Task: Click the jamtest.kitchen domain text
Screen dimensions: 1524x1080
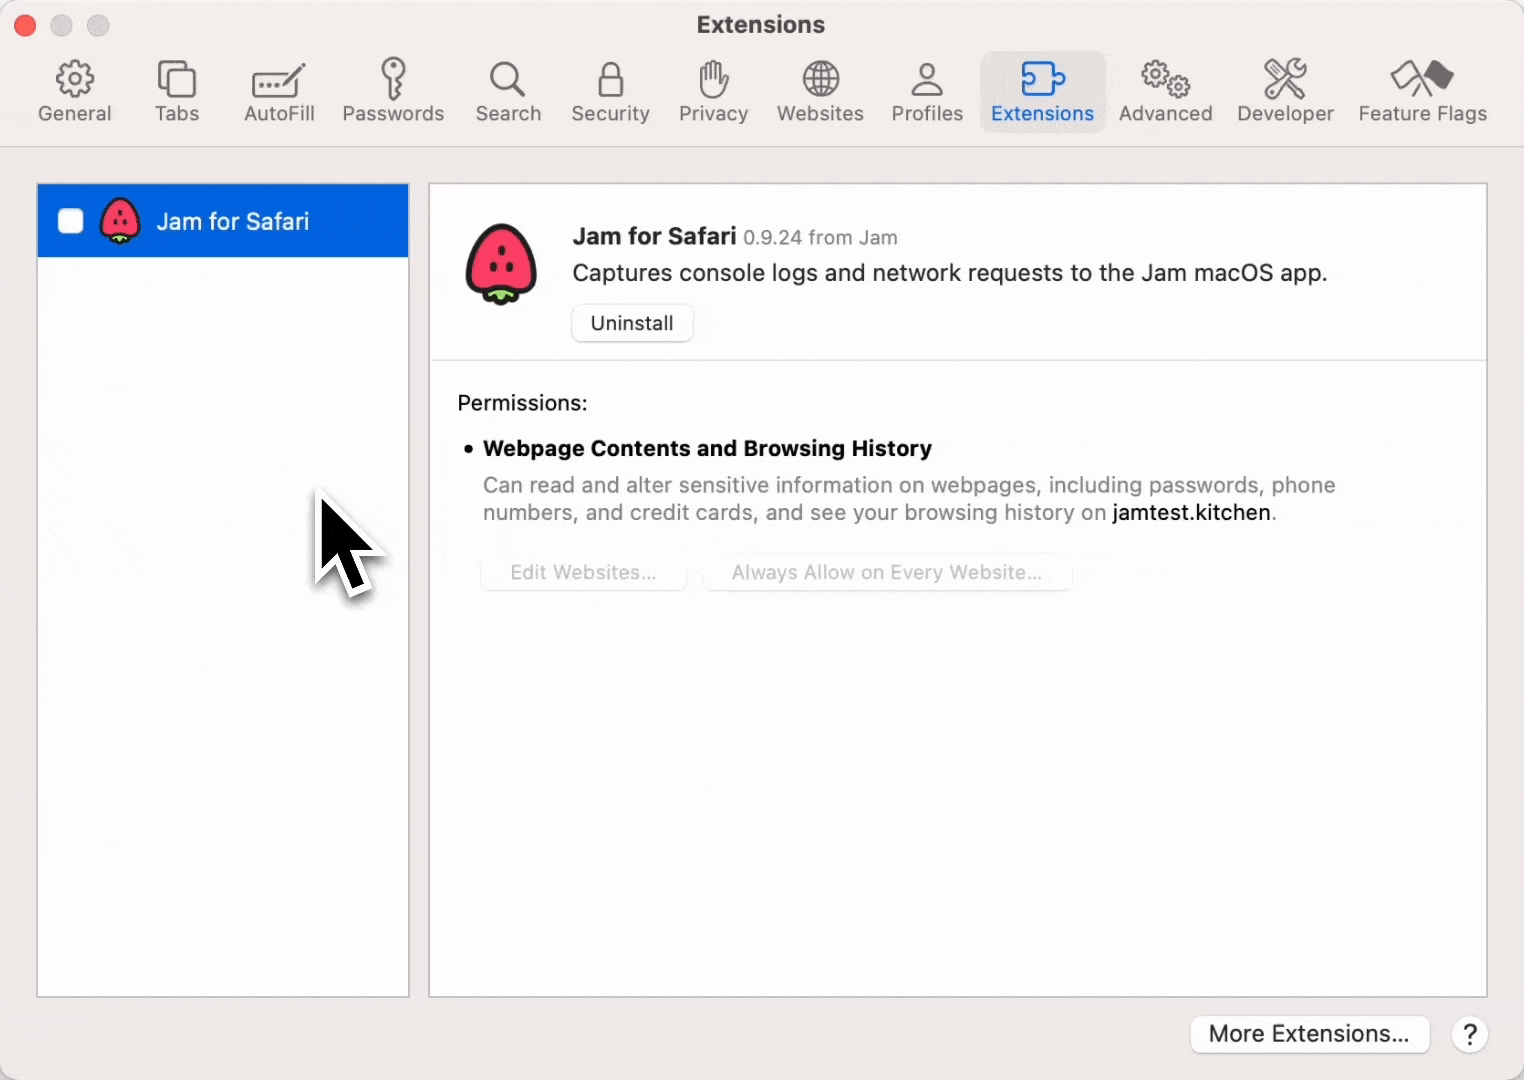Action: [1192, 513]
